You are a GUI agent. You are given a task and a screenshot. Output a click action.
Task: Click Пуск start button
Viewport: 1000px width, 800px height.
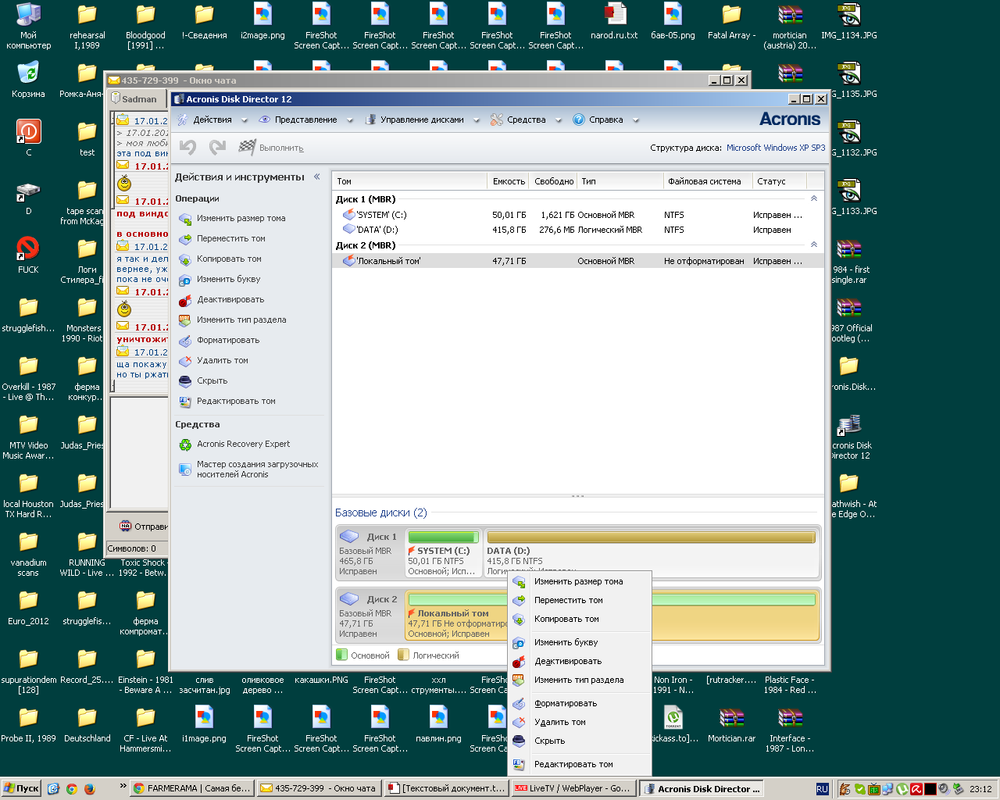tap(21, 789)
